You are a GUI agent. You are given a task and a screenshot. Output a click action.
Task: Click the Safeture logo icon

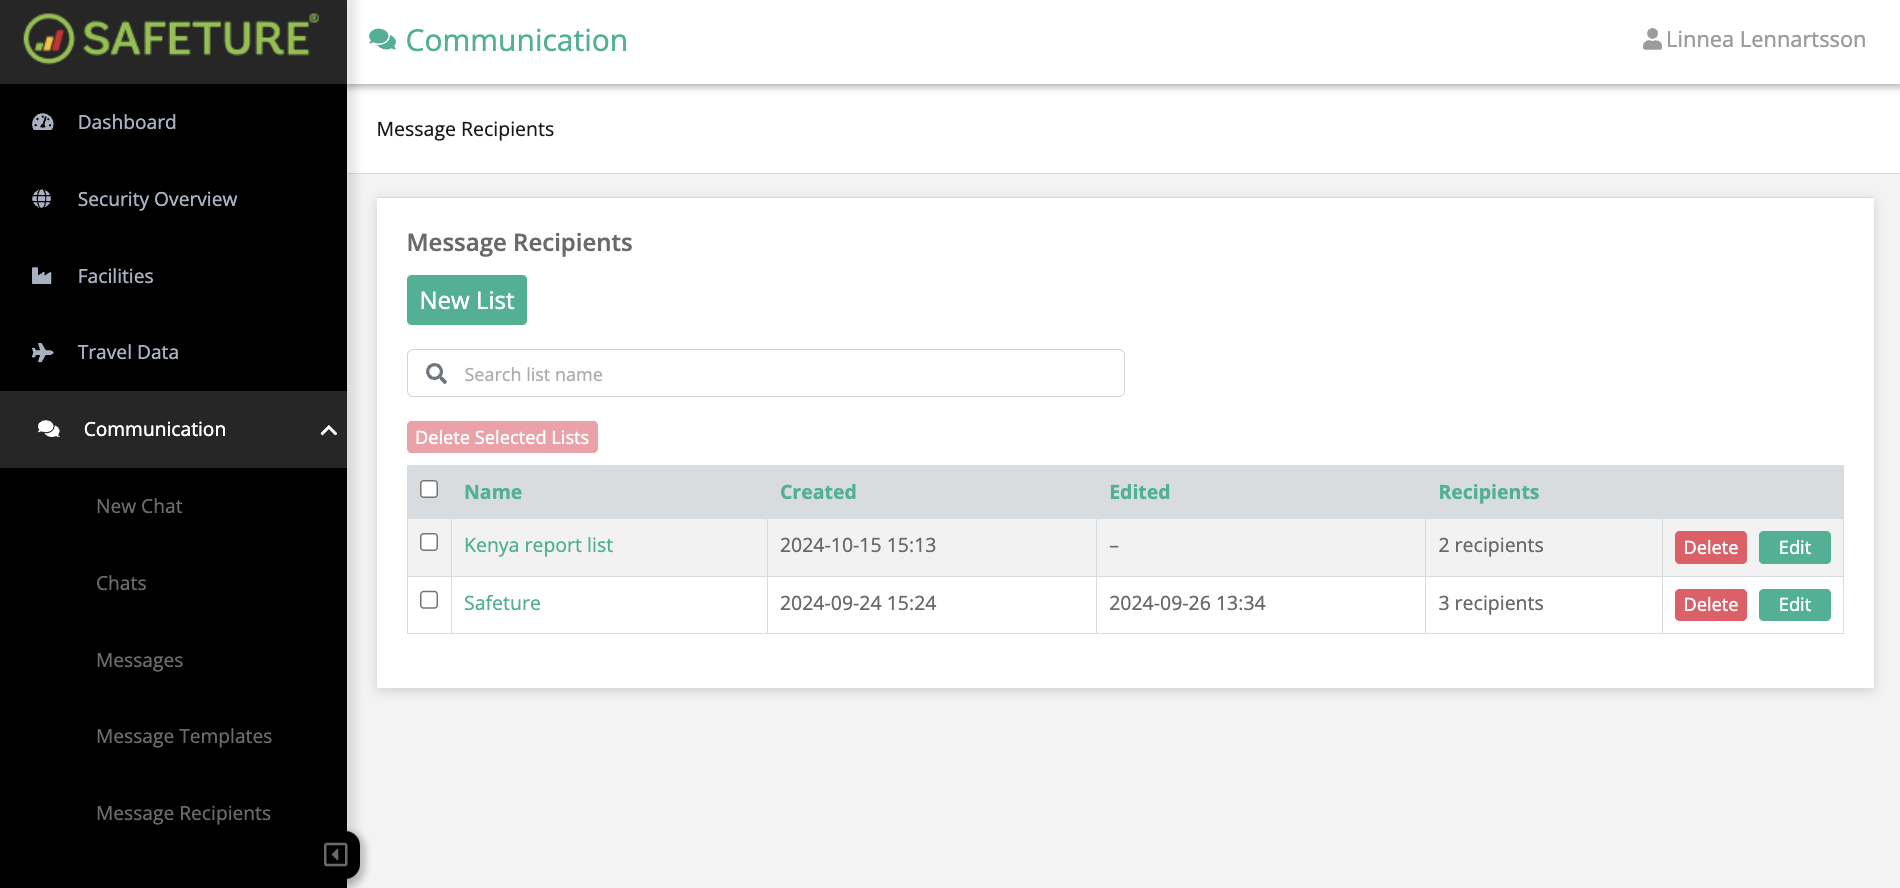[48, 39]
